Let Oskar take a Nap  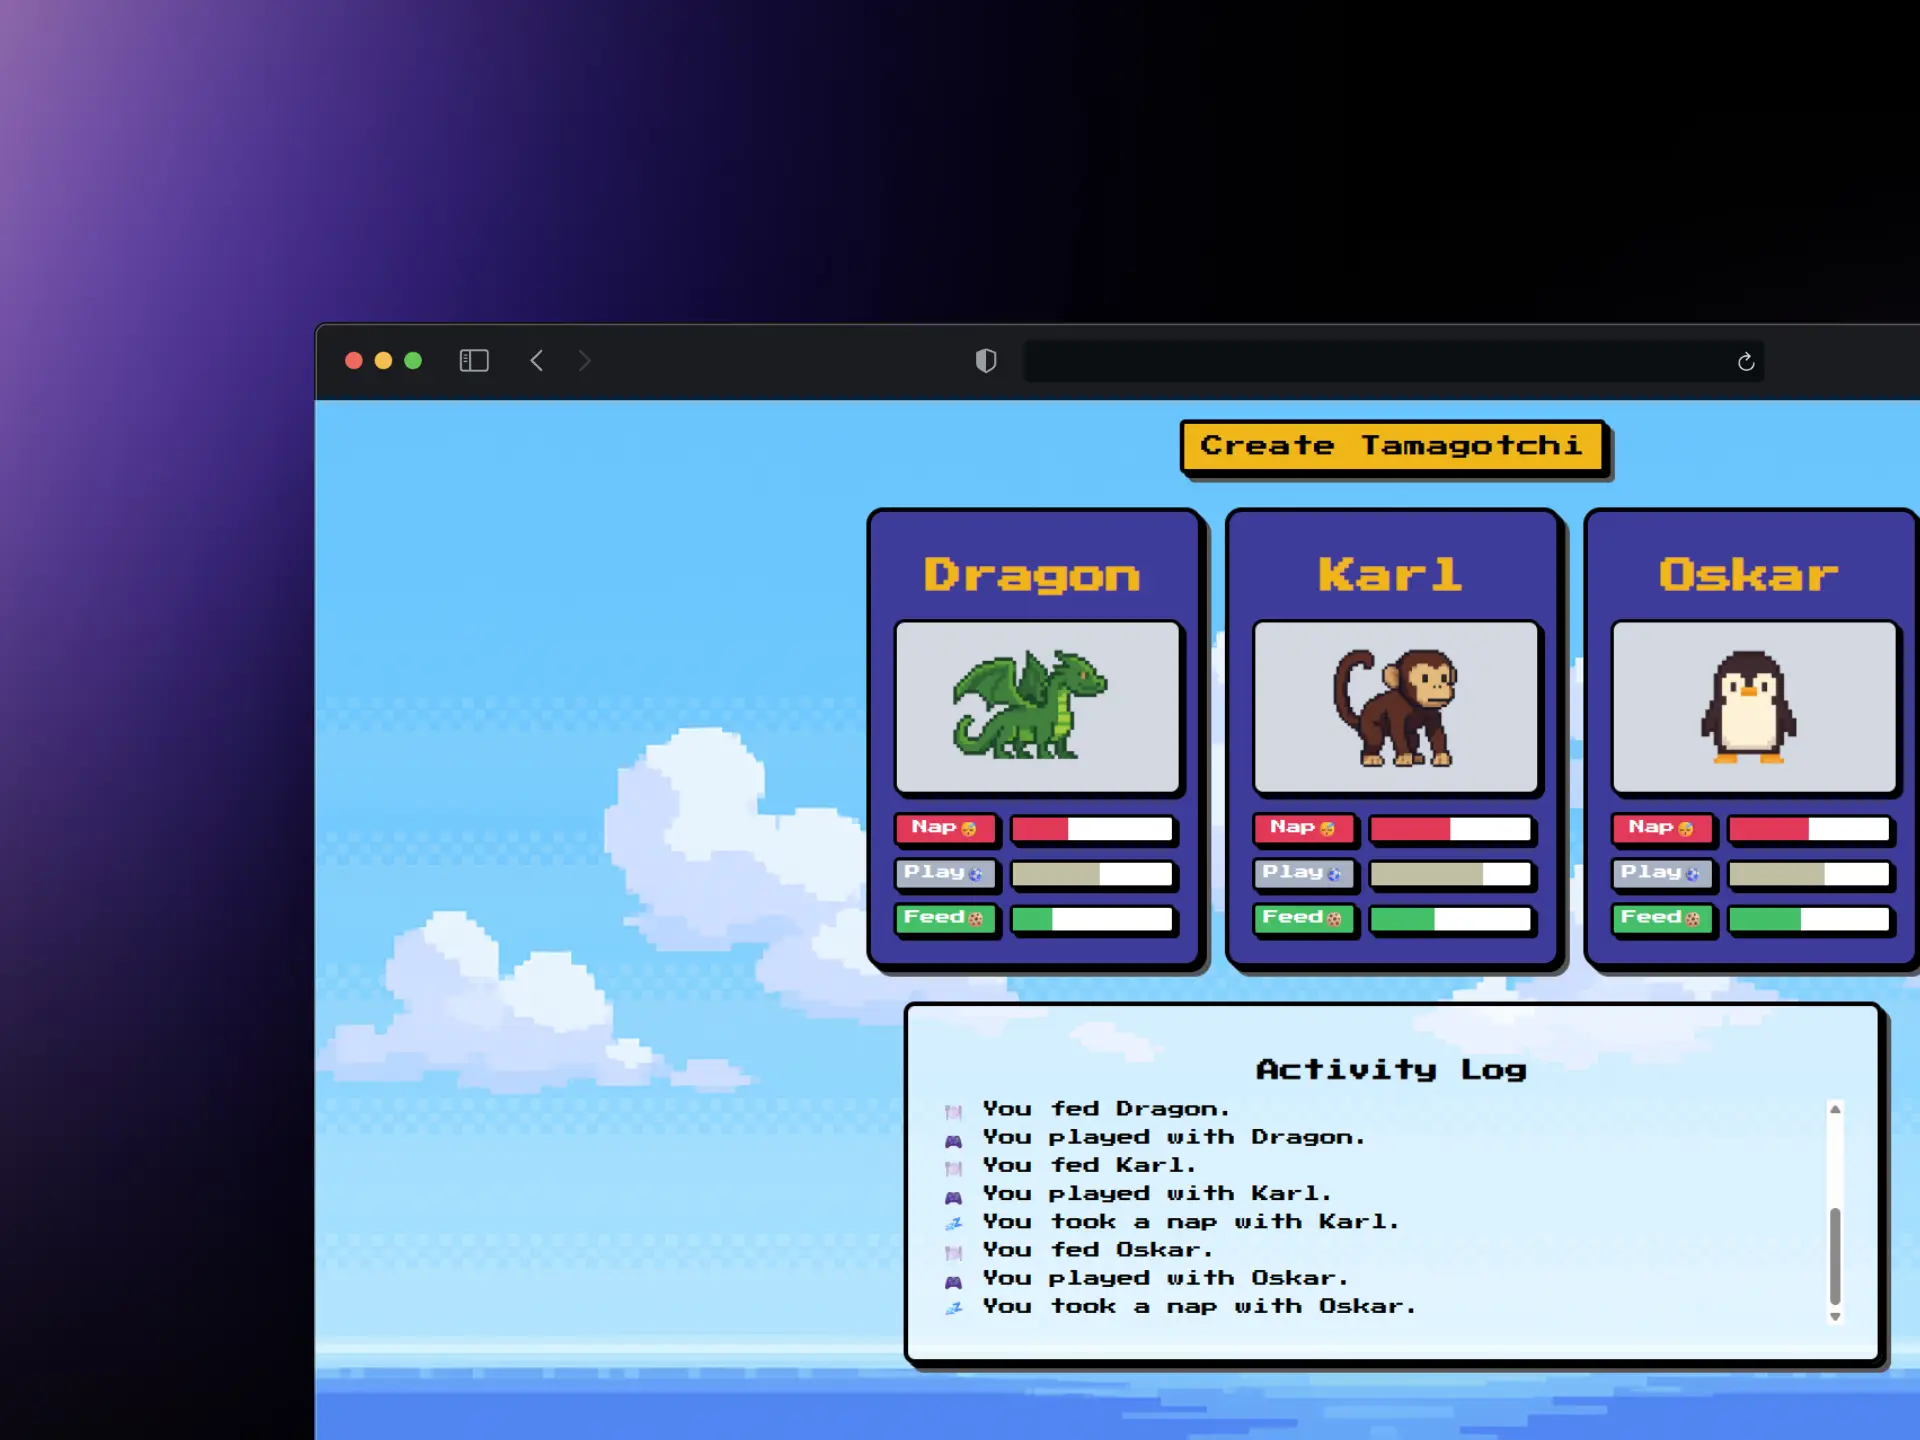[x=1662, y=828]
